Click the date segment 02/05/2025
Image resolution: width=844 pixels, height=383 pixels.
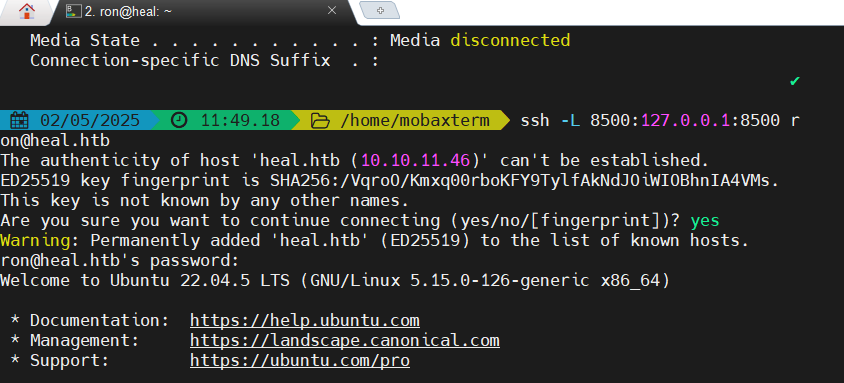(x=90, y=120)
